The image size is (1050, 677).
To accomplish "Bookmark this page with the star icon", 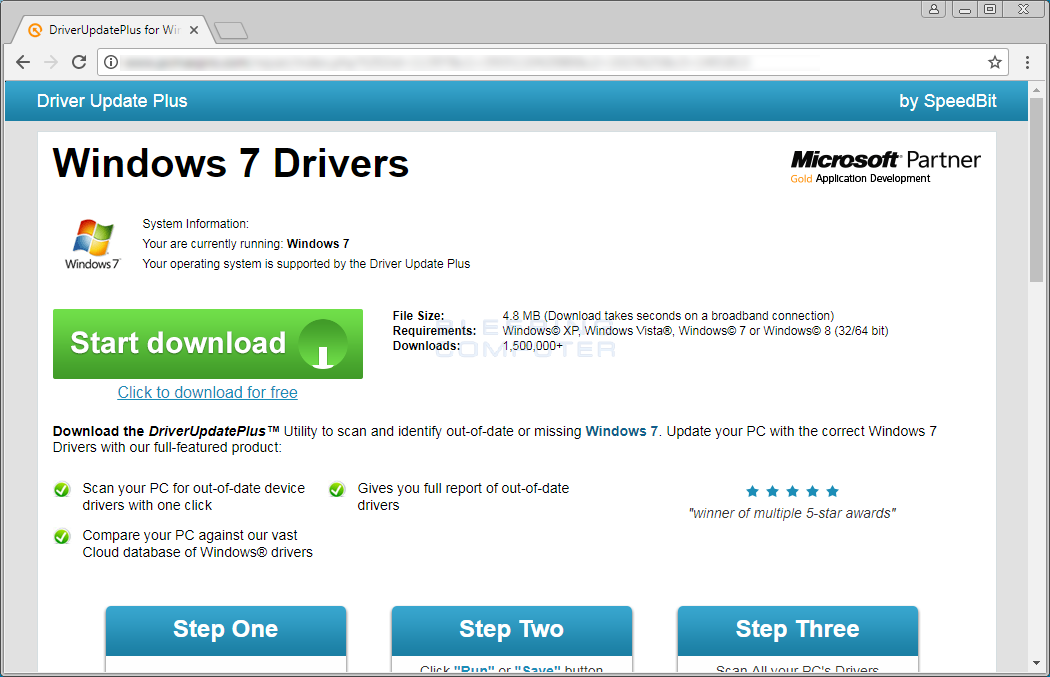I will click(x=994, y=62).
